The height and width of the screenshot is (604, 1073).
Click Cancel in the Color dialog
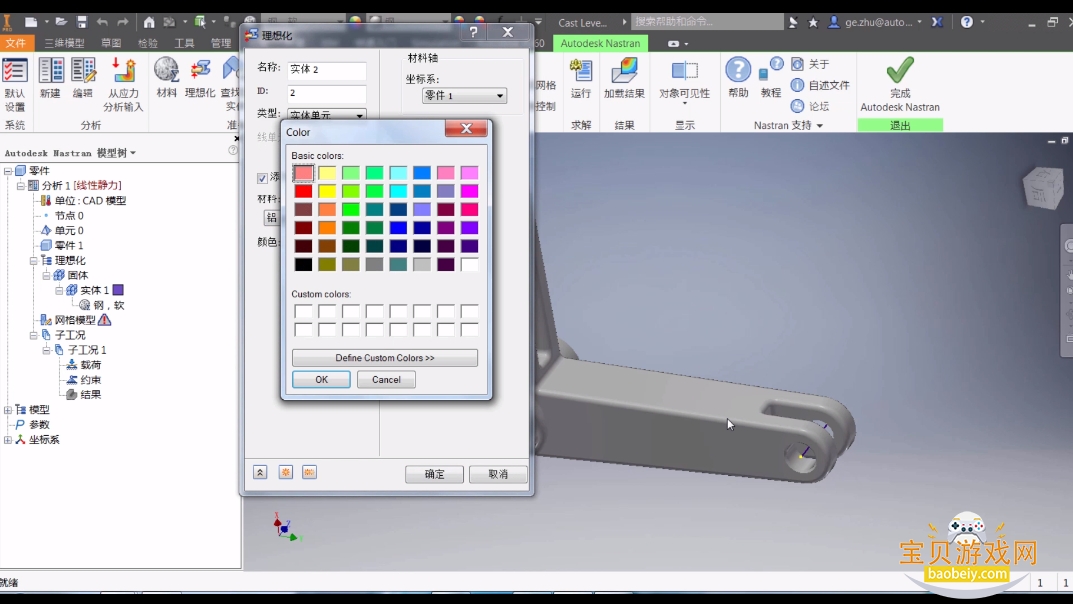click(x=386, y=380)
